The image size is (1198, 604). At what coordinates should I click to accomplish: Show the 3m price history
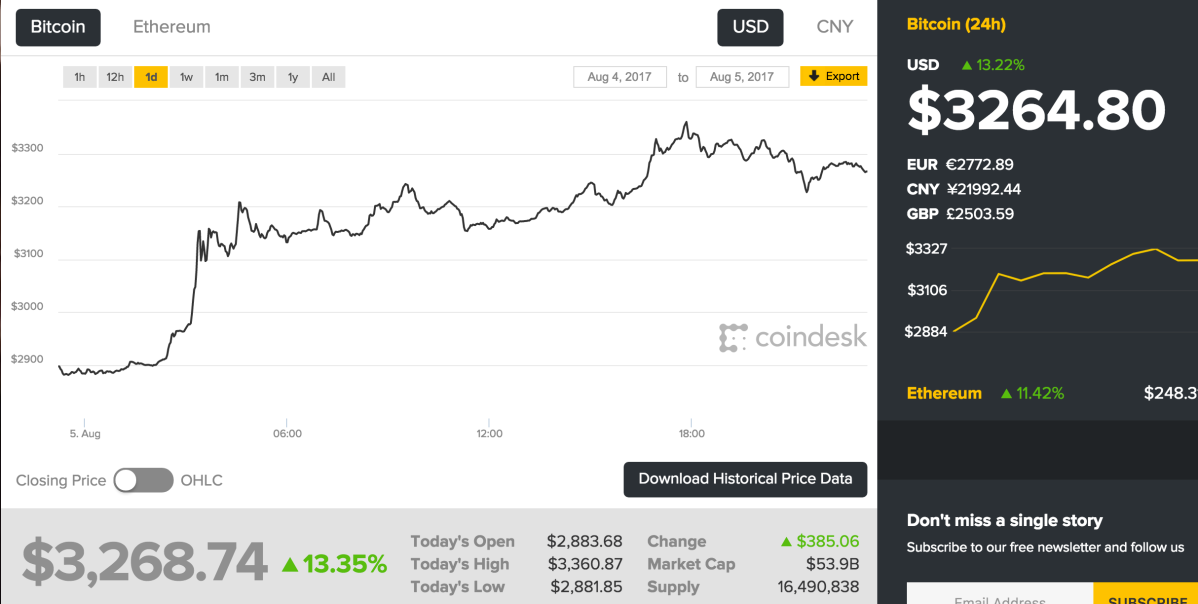pos(257,77)
